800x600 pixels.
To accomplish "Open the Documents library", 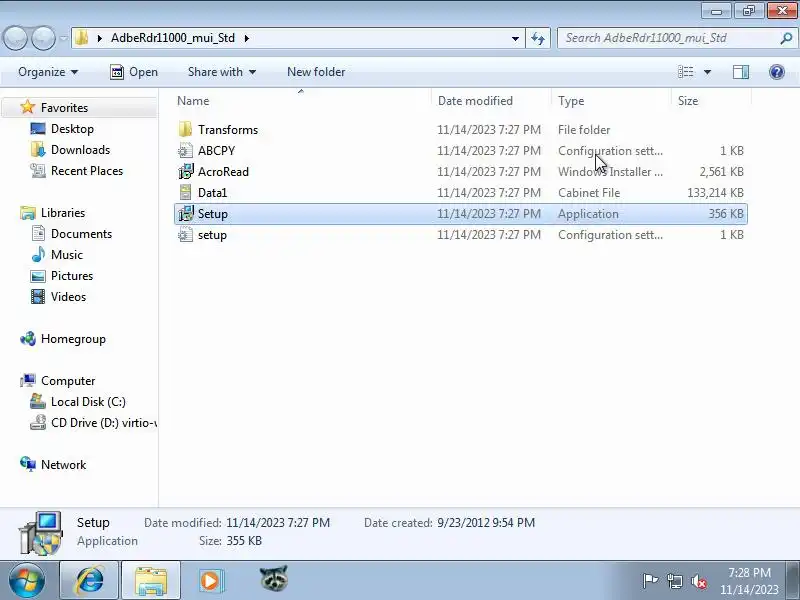I will tap(81, 234).
